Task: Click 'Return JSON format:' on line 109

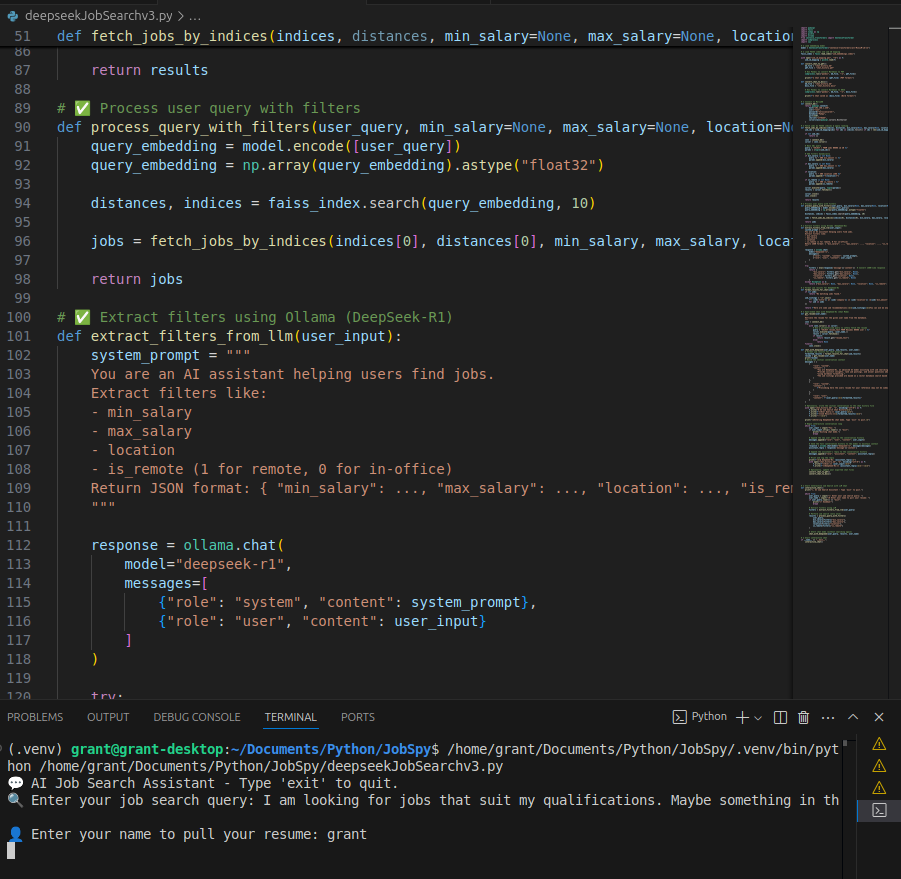Action: 170,488
